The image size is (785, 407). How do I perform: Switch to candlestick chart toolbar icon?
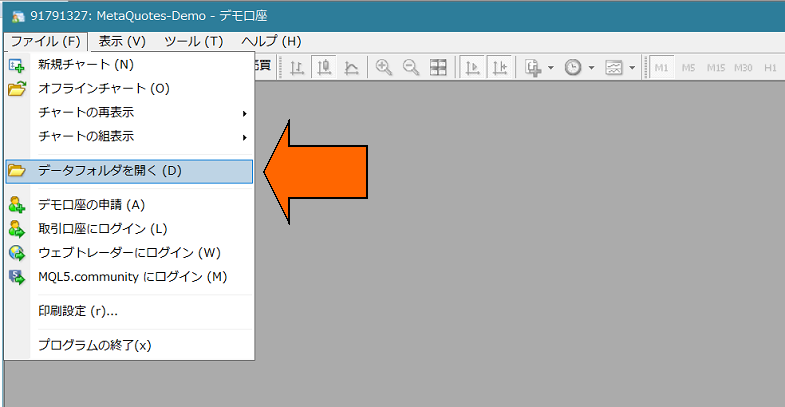pyautogui.click(x=324, y=67)
